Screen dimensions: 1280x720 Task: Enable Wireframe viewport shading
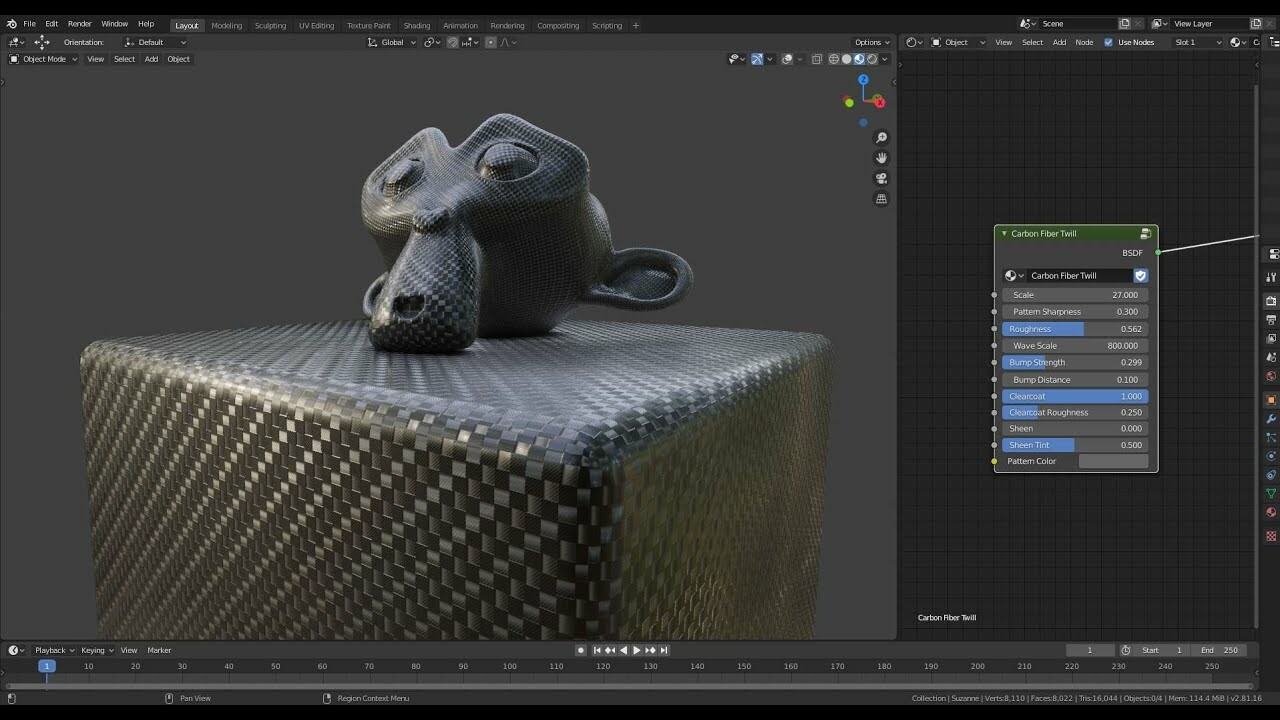[834, 59]
